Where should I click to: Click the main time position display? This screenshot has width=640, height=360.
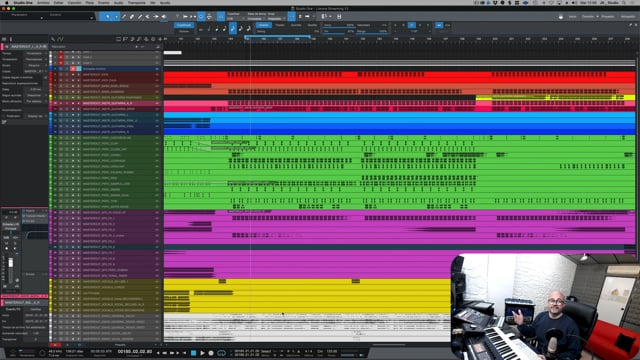(135, 351)
